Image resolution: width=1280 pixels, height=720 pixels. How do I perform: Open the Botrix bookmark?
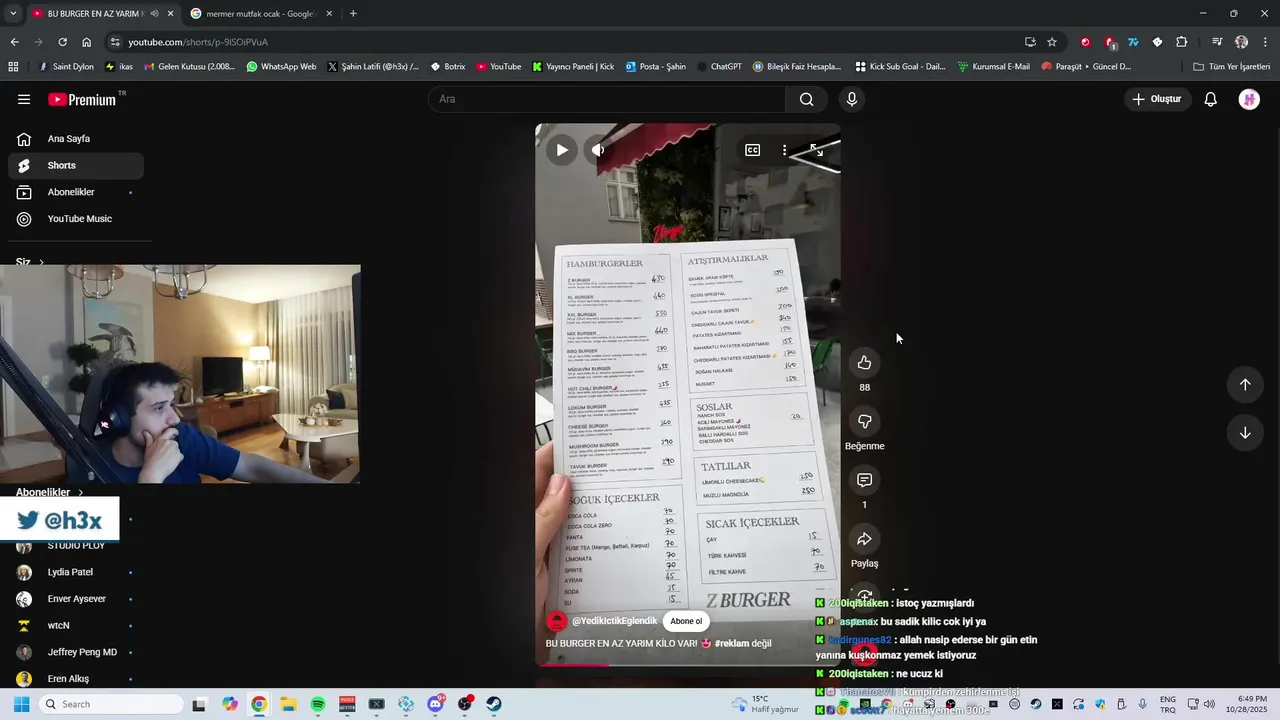[x=447, y=67]
